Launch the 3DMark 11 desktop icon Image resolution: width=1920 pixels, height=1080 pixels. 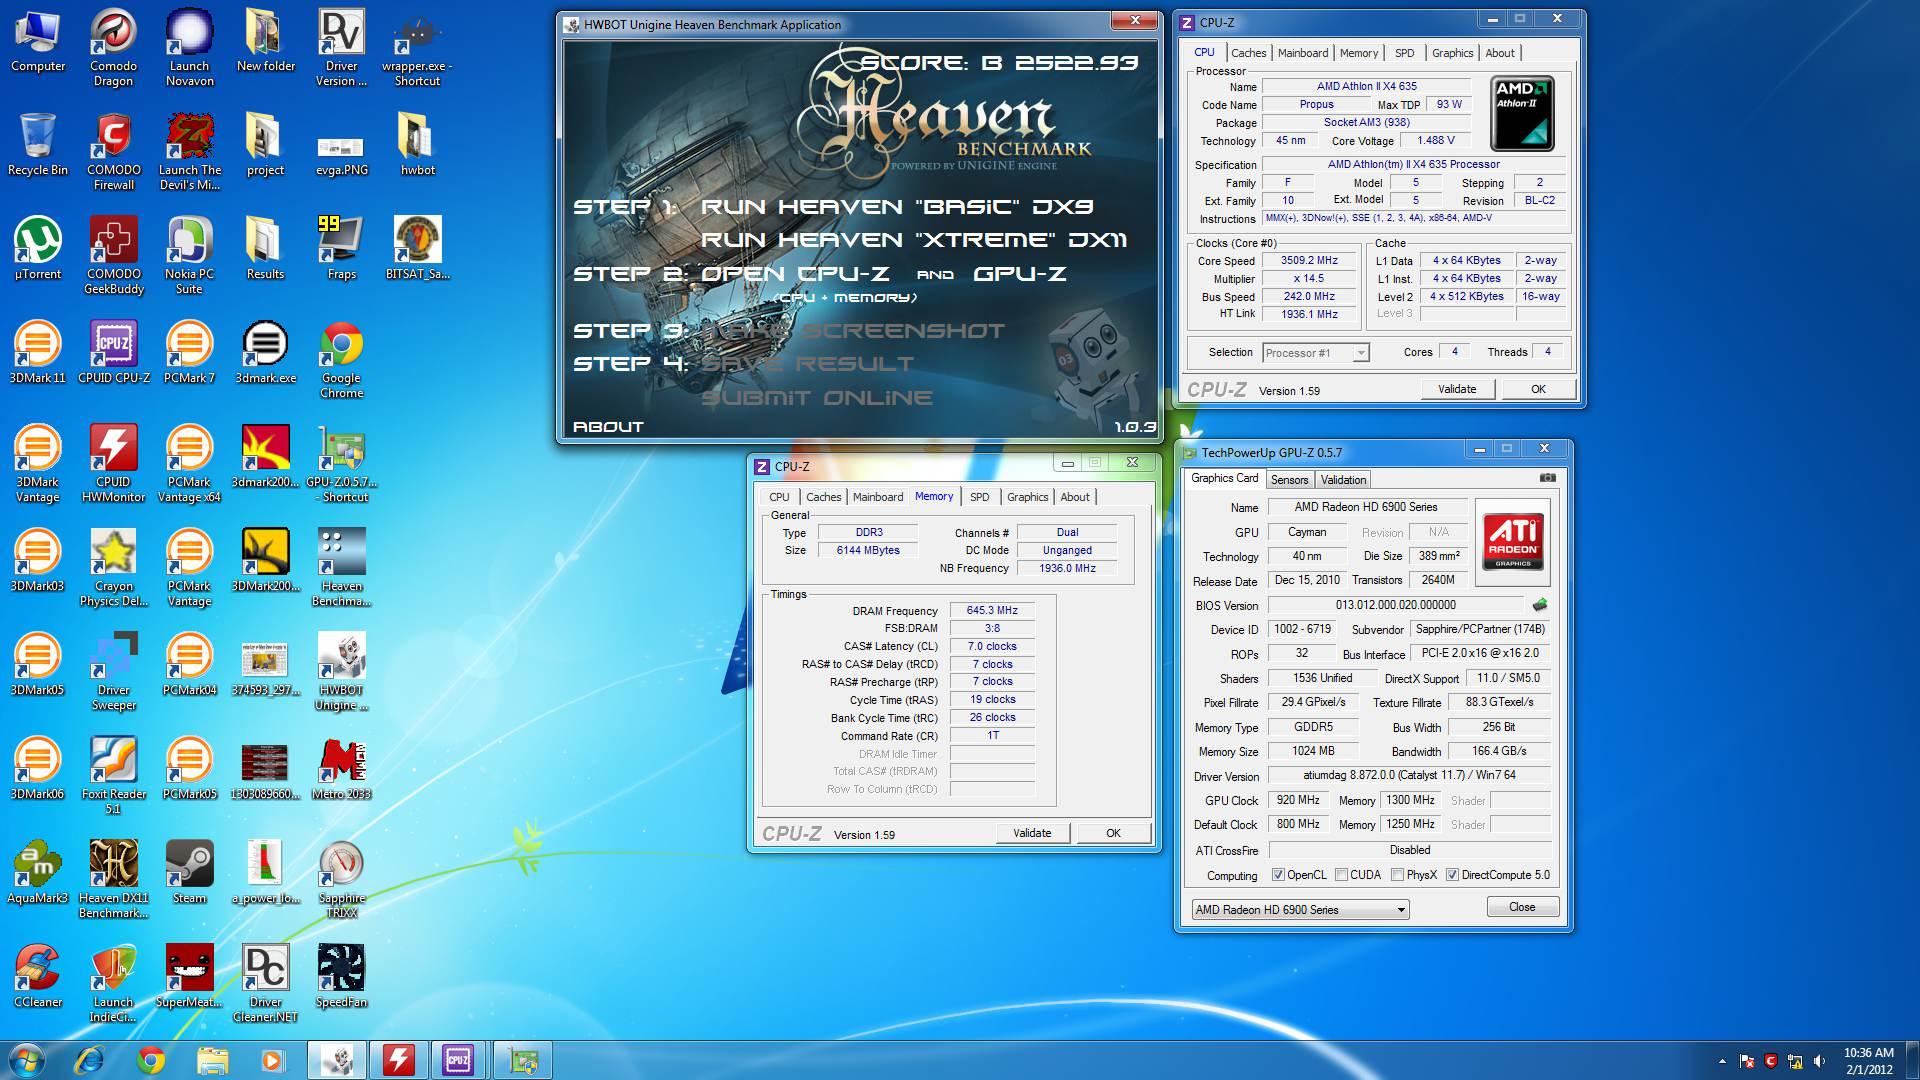click(x=38, y=353)
